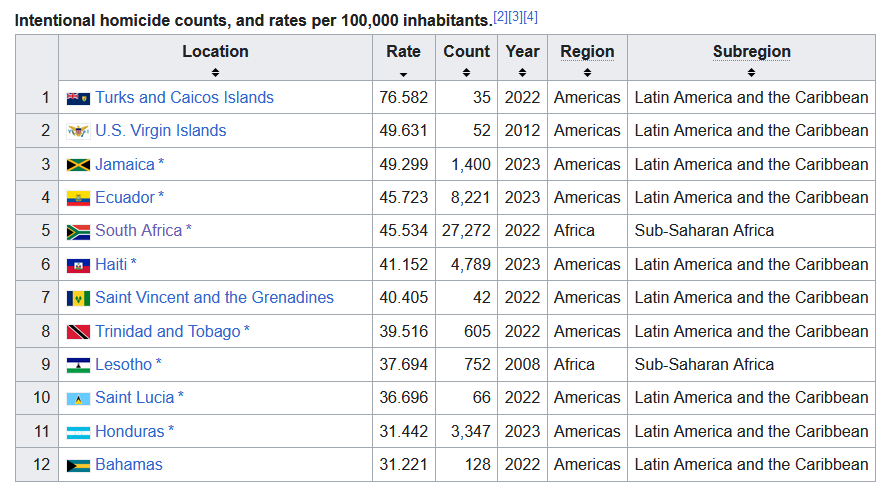Click the Bahamas flag icon
This screenshot has height=482, width=876.
click(78, 466)
